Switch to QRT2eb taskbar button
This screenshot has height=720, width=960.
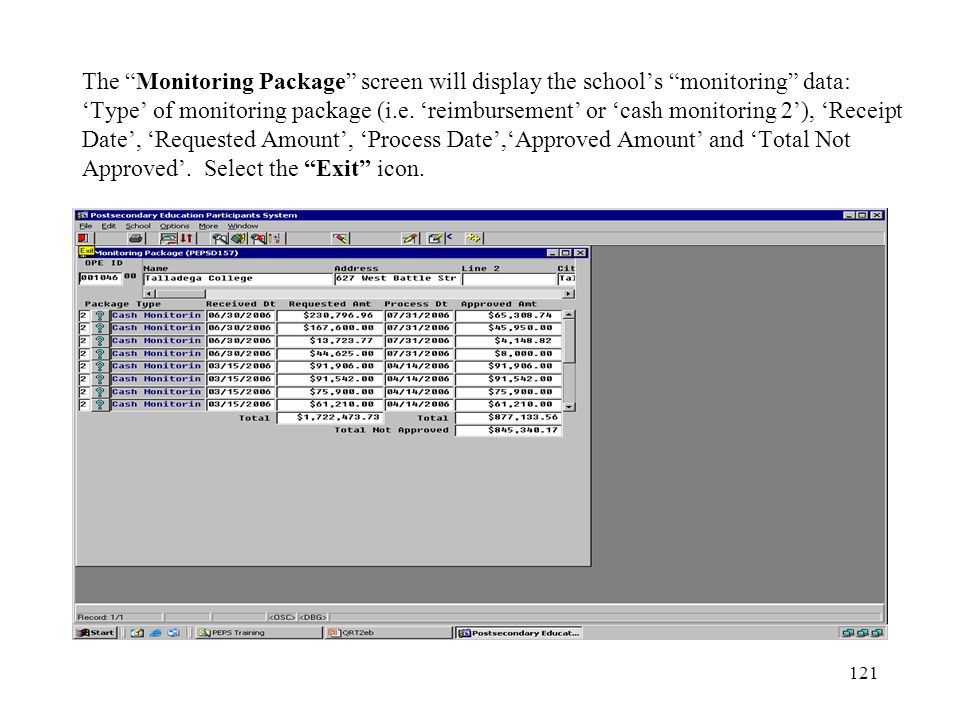pyautogui.click(x=388, y=632)
